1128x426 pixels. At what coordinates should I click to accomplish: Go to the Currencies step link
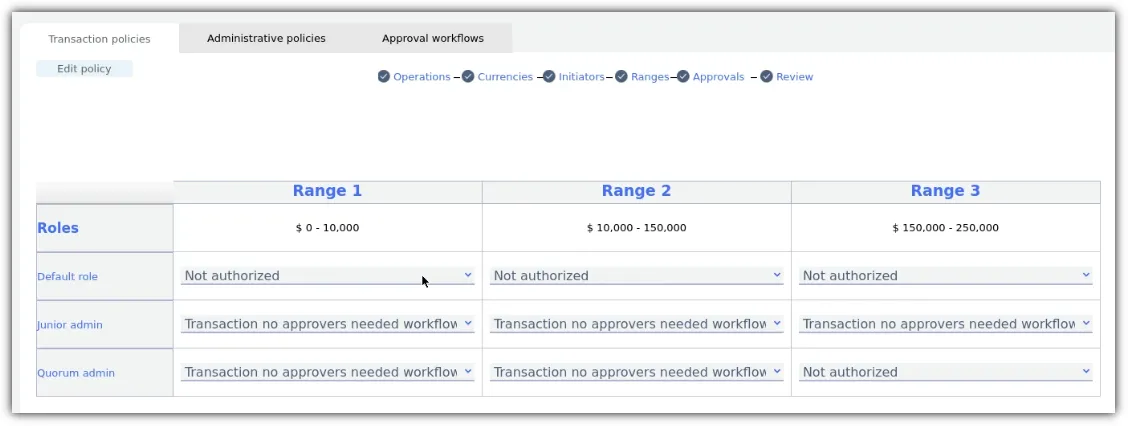[x=505, y=77]
